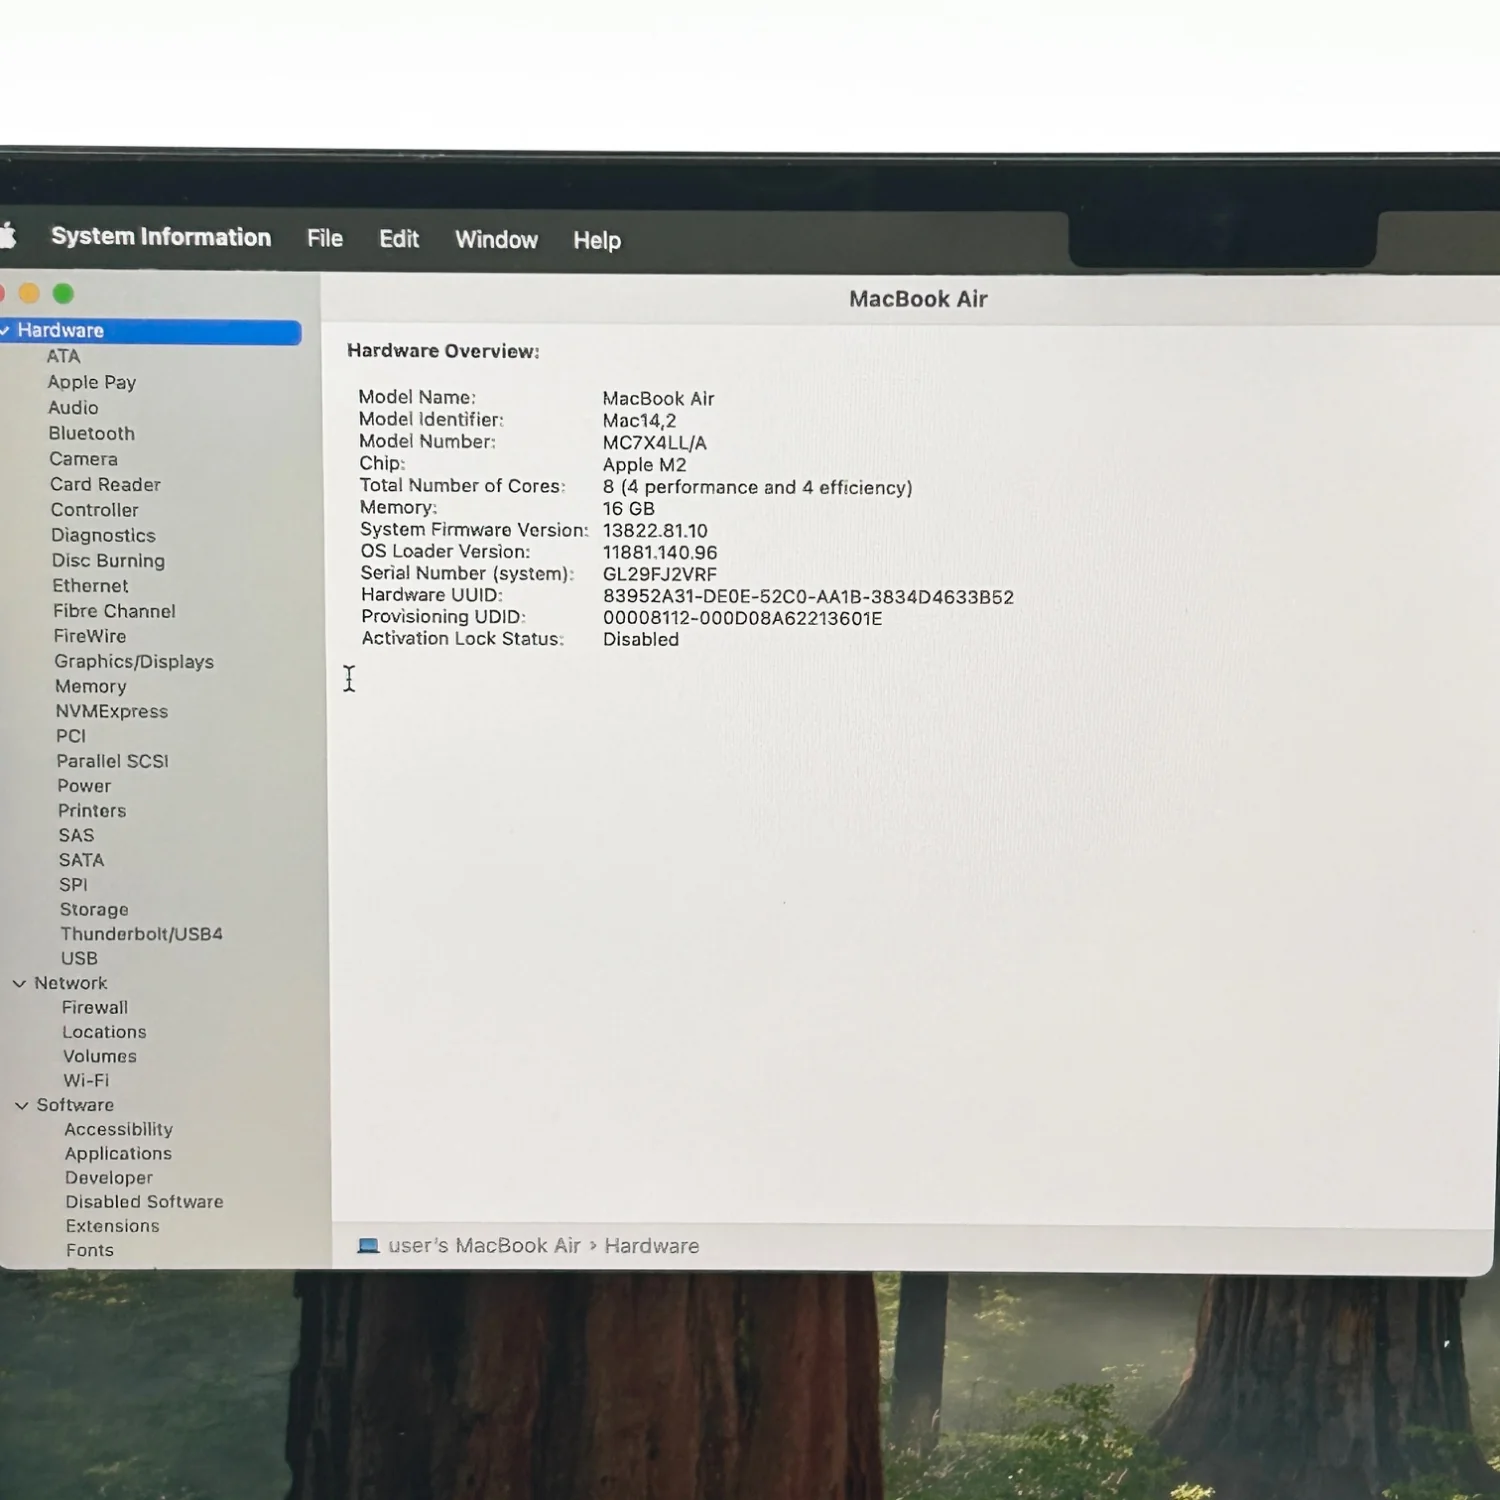Select Controller in the sidebar
Image resolution: width=1500 pixels, height=1500 pixels.
tap(95, 510)
